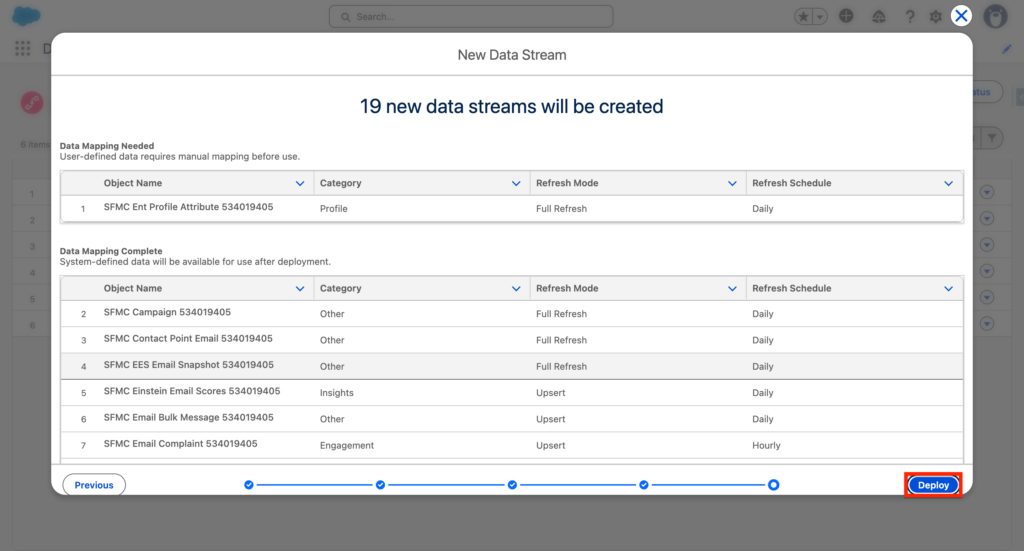Click the first completed progress step
The image size is (1024, 551).
click(249, 485)
